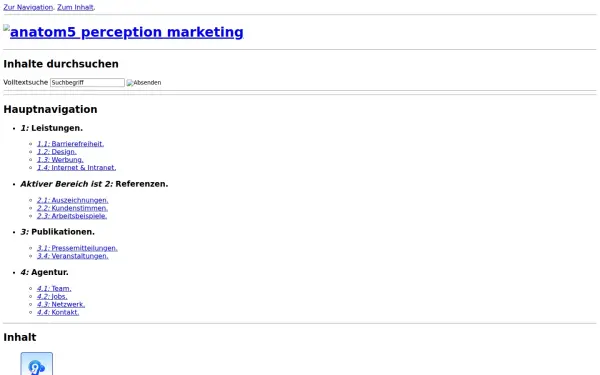Screen dimensions: 600x375
Task: Open 1.4 Internet & Intranet link
Action: point(77,168)
